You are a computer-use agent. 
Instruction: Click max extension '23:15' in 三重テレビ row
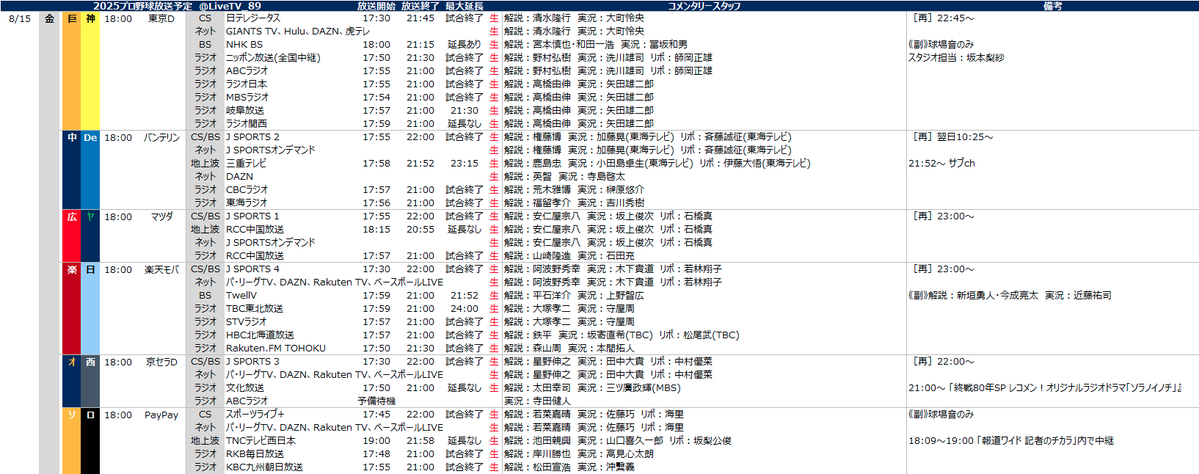(x=465, y=163)
